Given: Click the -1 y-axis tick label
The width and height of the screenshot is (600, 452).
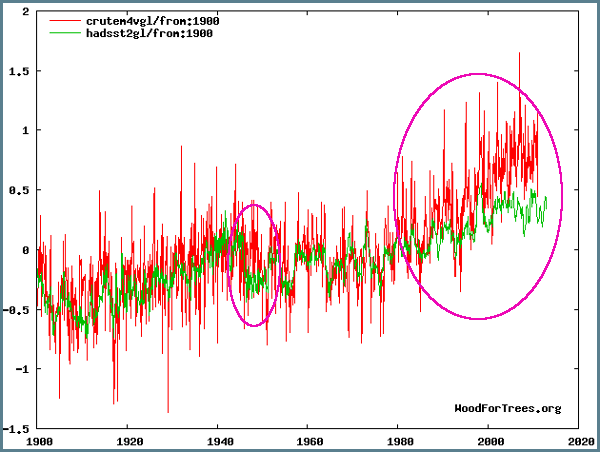Looking at the screenshot, I should point(23,369).
